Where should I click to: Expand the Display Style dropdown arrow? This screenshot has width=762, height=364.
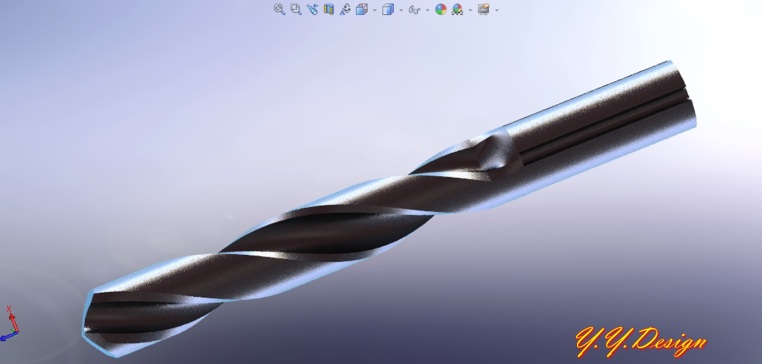401,10
